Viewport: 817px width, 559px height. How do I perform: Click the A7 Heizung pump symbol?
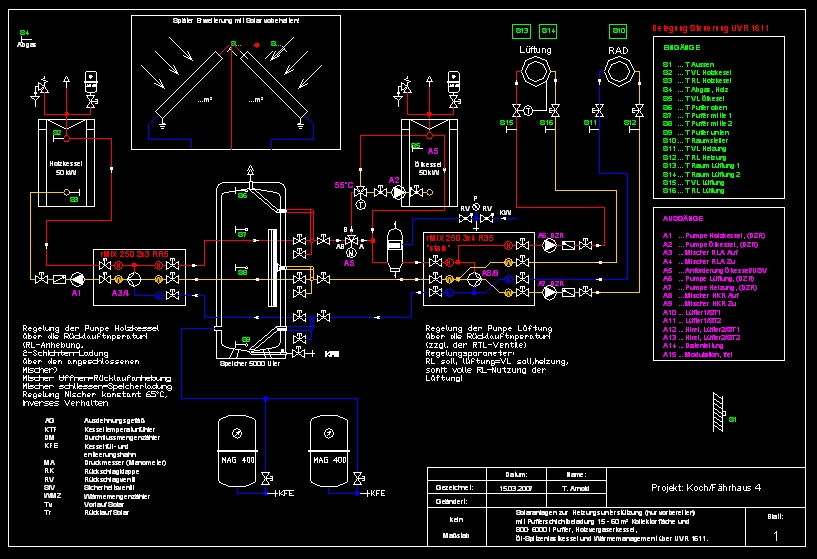pyautogui.click(x=550, y=292)
